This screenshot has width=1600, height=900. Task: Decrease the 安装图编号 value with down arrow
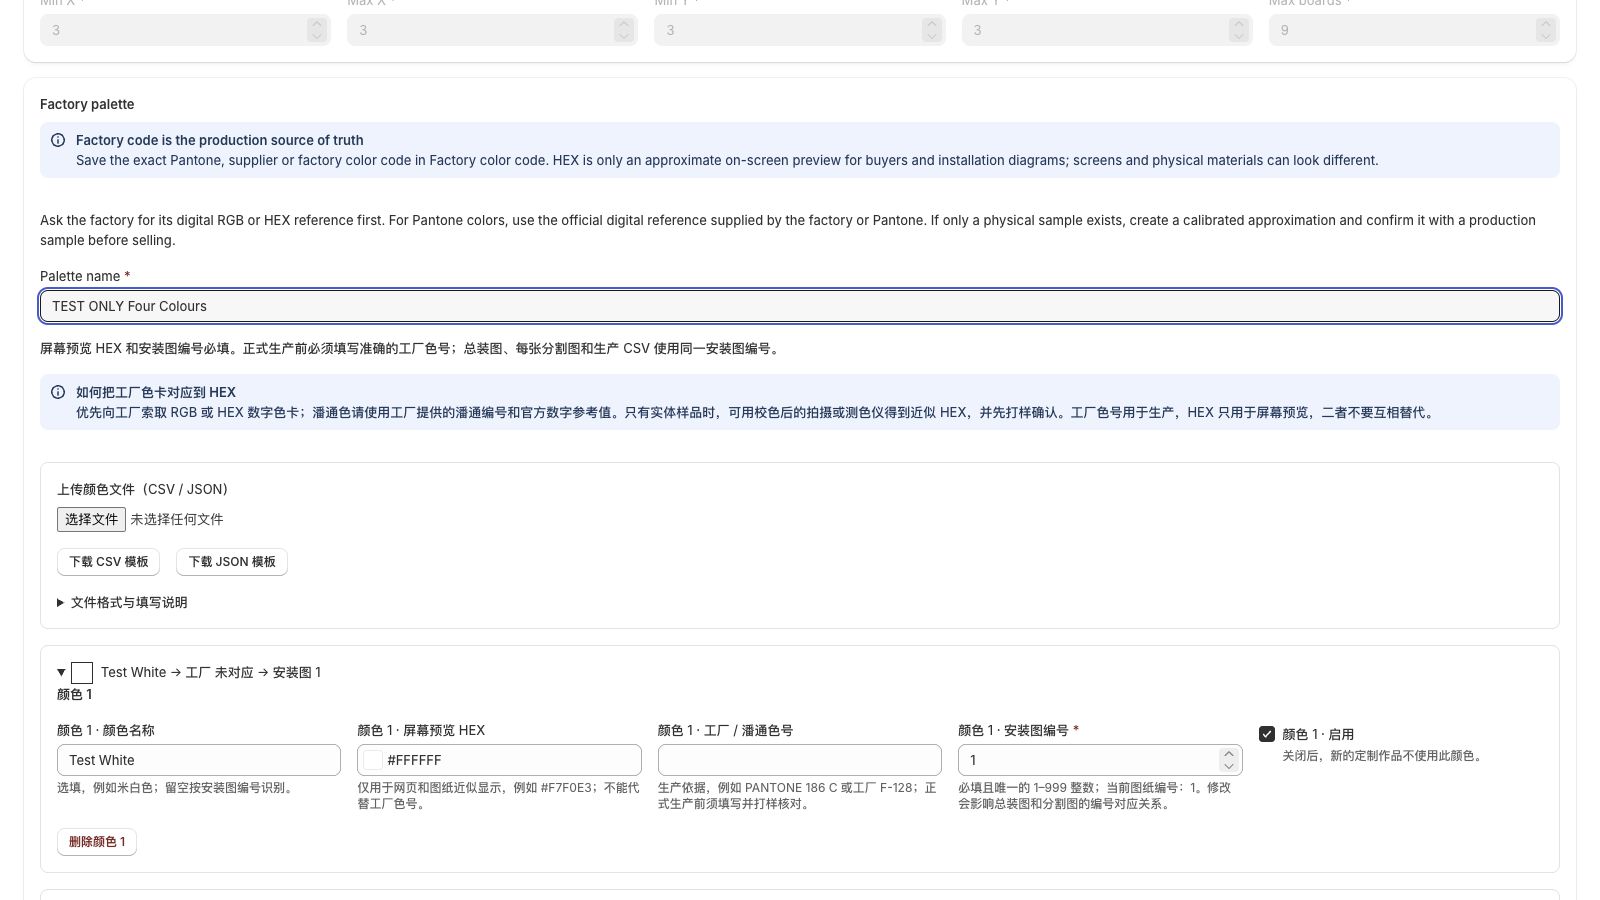[1229, 767]
